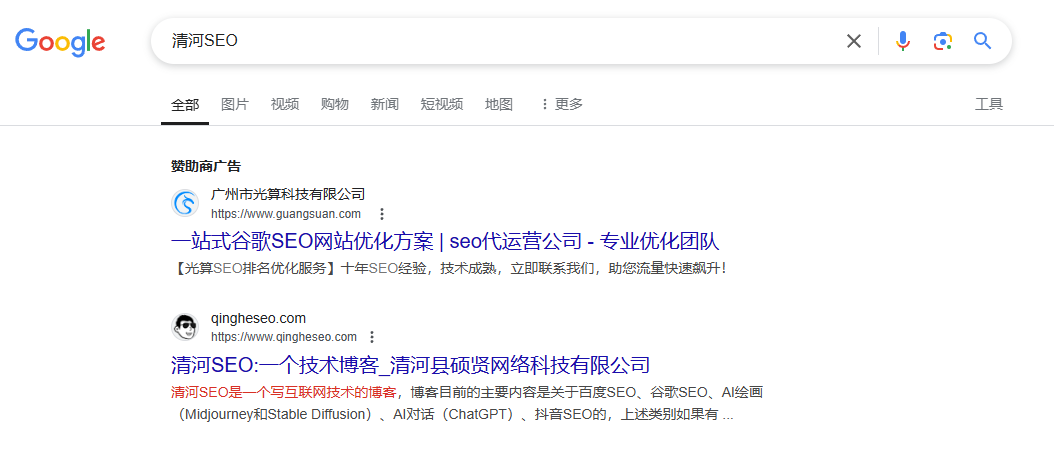
Task: Go to the 短视频 tab
Action: click(x=442, y=104)
